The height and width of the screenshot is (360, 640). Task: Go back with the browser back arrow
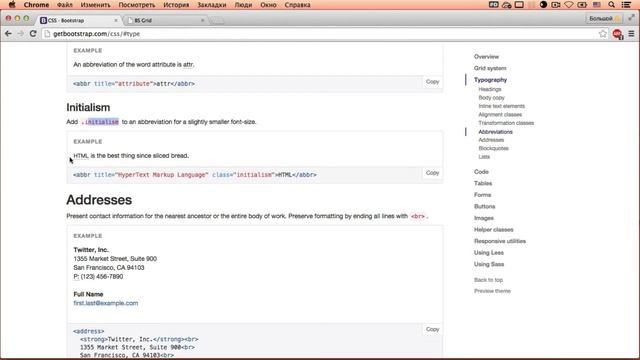pos(8,34)
